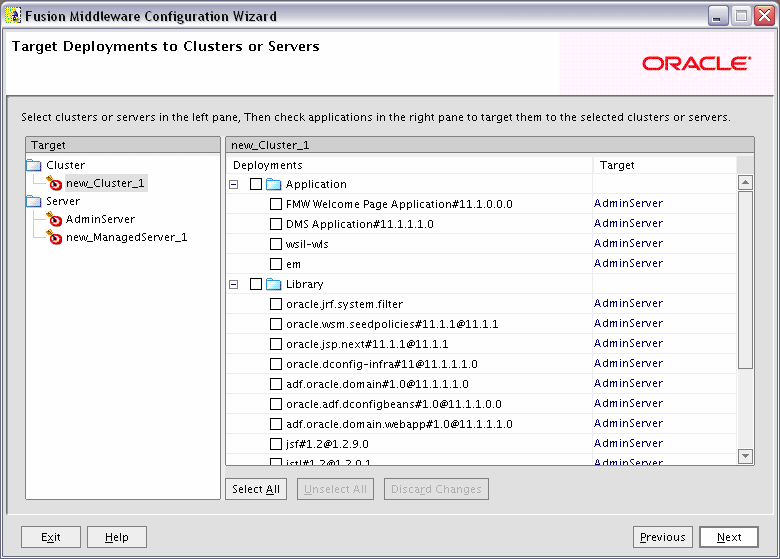The image size is (780, 559).
Task: Check the oracle.jrf.system.filter checkbox
Action: click(x=276, y=304)
